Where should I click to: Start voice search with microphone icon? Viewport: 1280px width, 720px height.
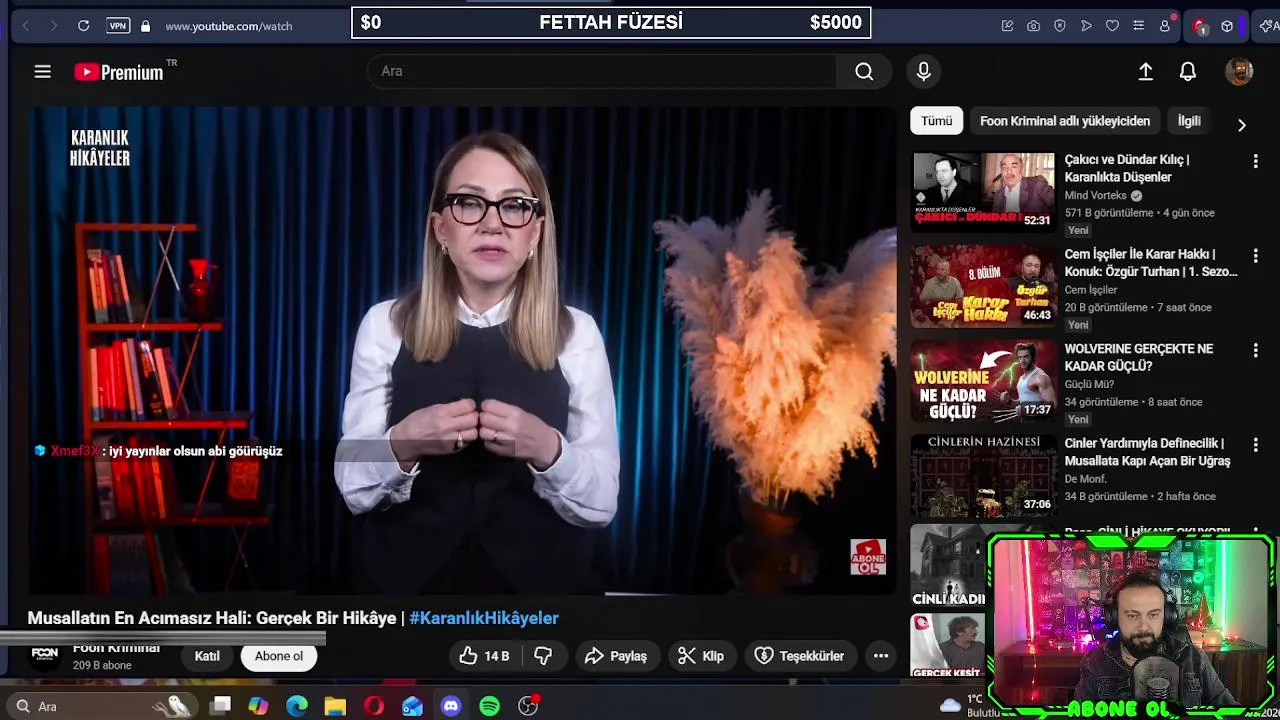pos(923,71)
